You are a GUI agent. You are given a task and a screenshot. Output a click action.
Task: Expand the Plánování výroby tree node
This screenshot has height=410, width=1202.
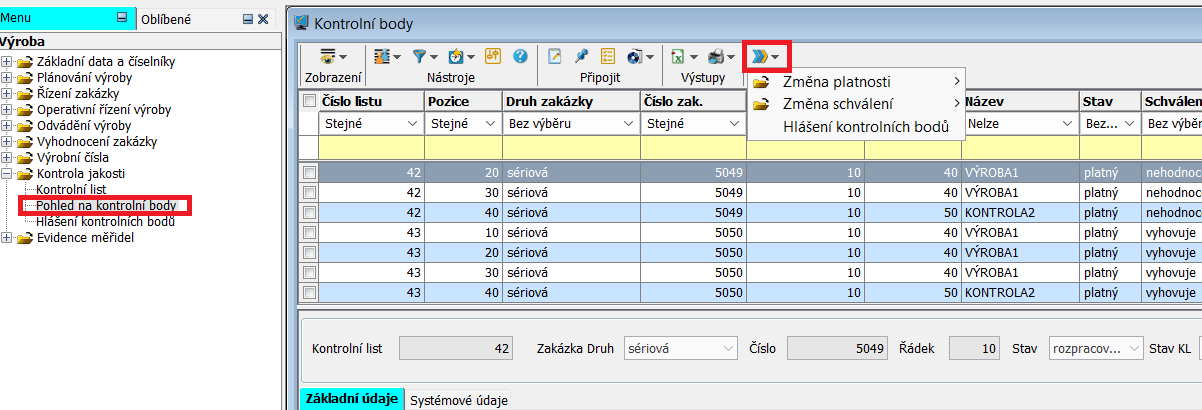tap(7, 78)
